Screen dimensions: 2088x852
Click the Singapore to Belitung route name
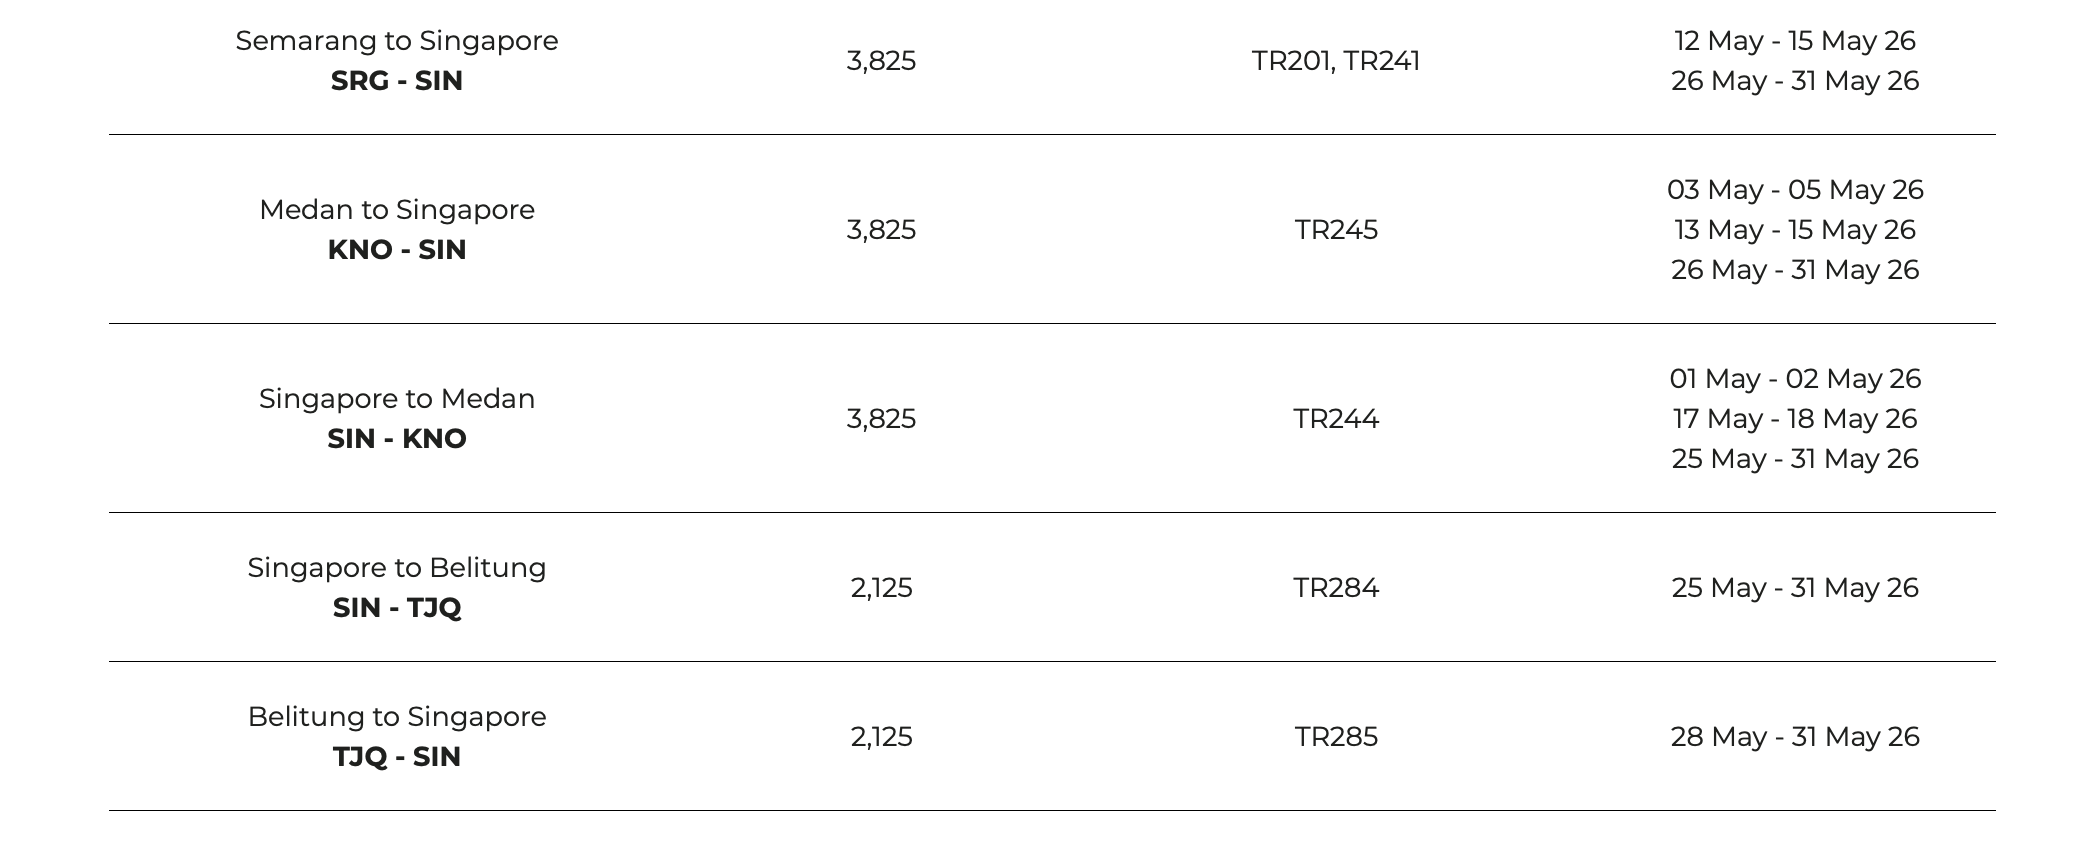pyautogui.click(x=397, y=568)
